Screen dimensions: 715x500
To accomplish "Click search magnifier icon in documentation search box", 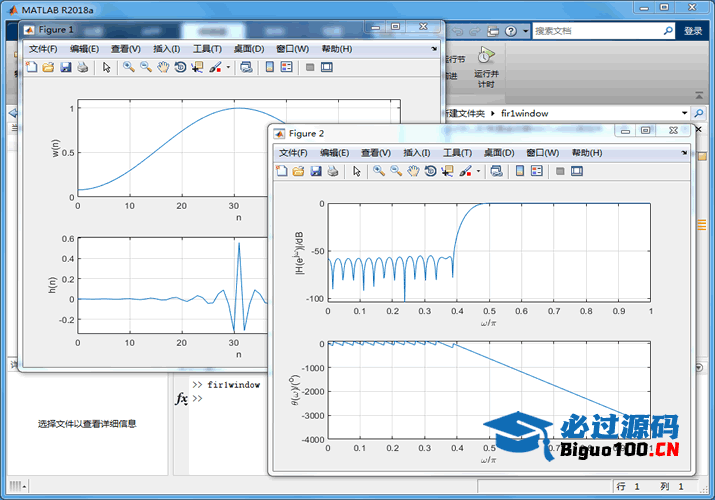I will click(668, 31).
